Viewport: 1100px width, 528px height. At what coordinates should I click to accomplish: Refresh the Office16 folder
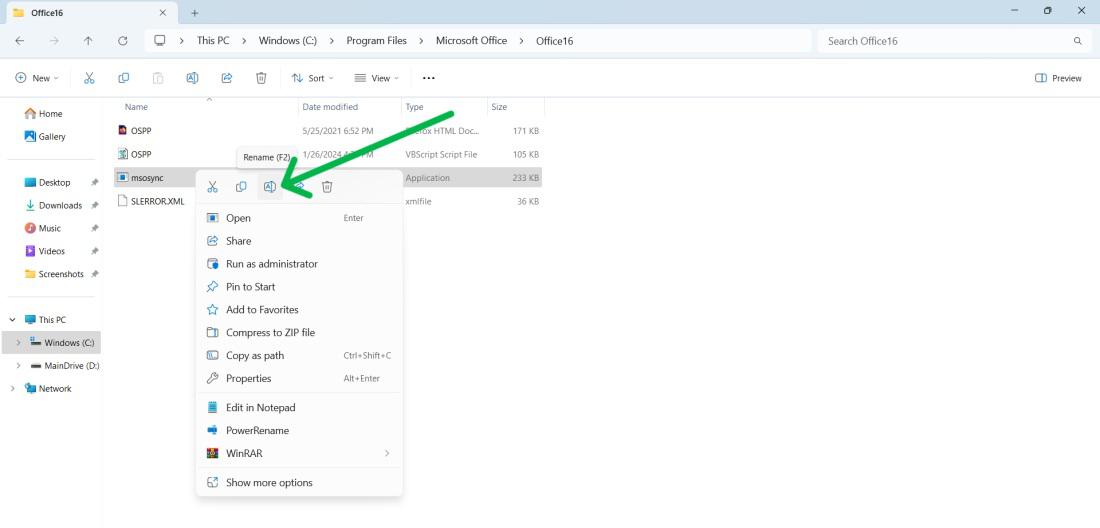(123, 41)
